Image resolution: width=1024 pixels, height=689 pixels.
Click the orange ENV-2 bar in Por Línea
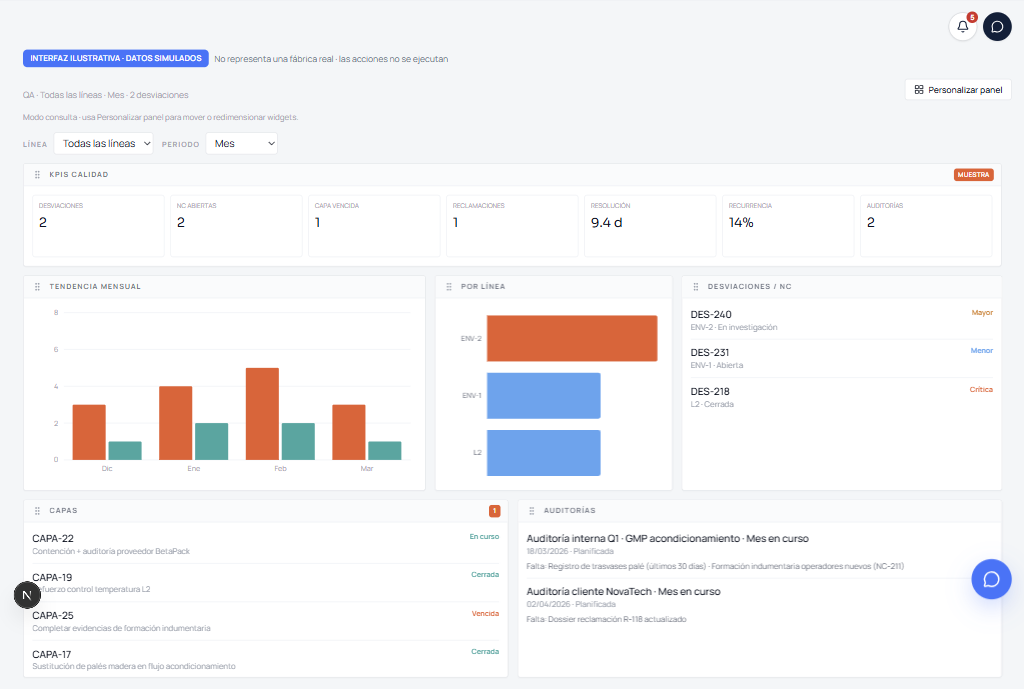click(x=572, y=338)
